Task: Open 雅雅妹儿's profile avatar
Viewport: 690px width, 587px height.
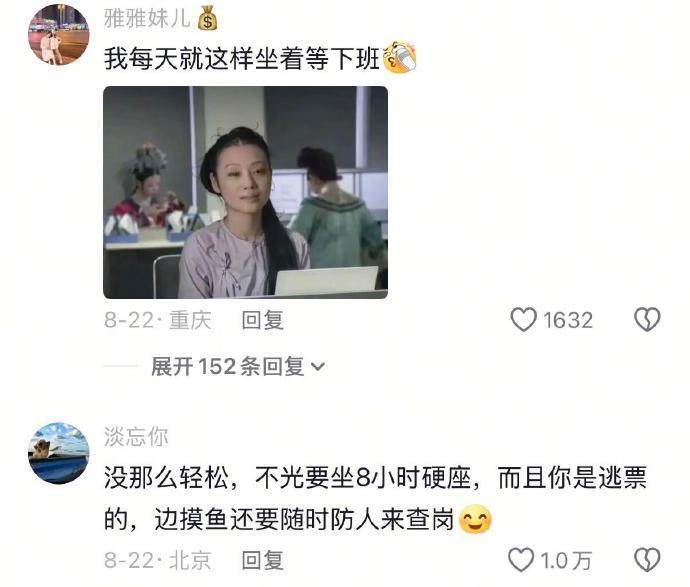Action: (x=59, y=34)
